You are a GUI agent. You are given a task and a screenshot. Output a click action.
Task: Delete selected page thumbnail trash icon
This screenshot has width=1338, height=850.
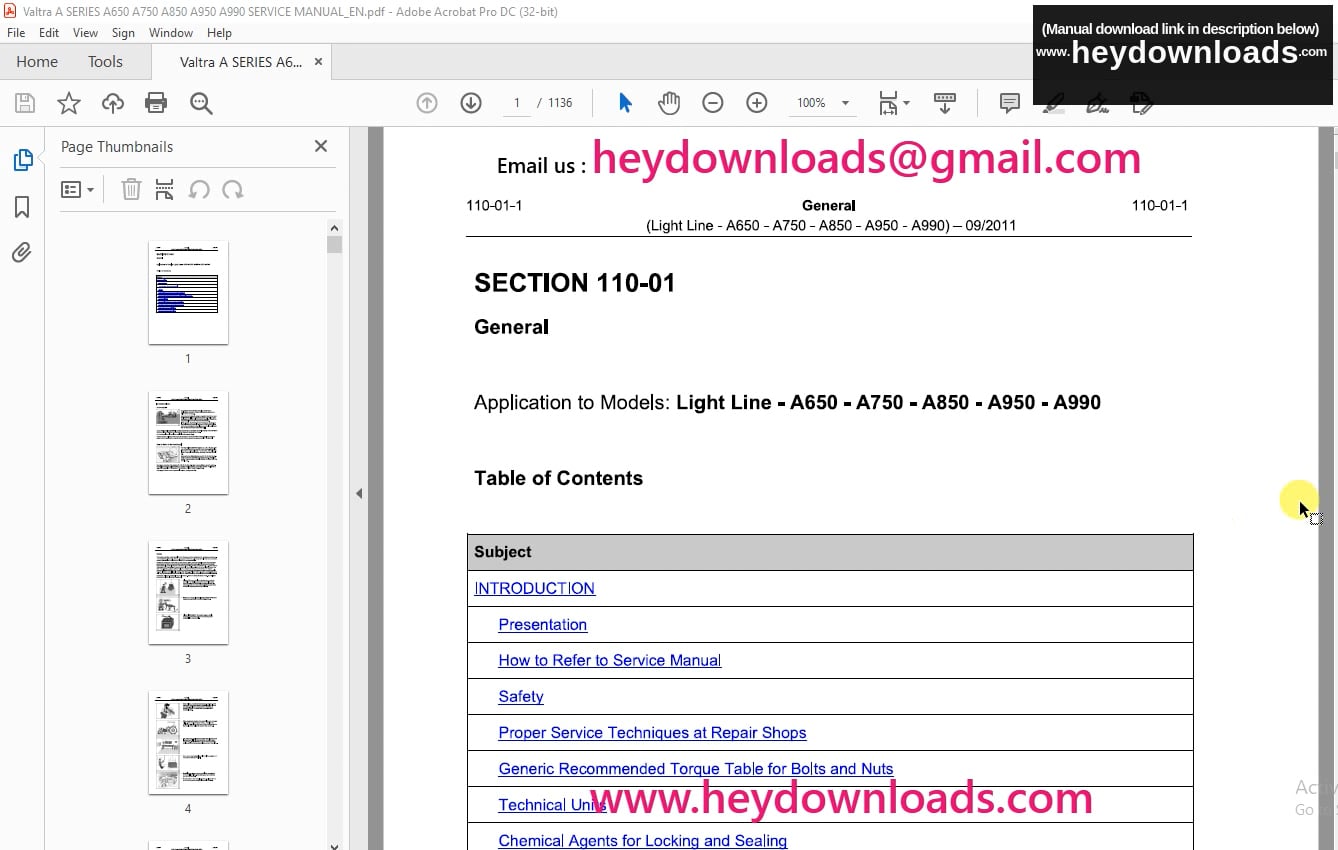tap(131, 189)
